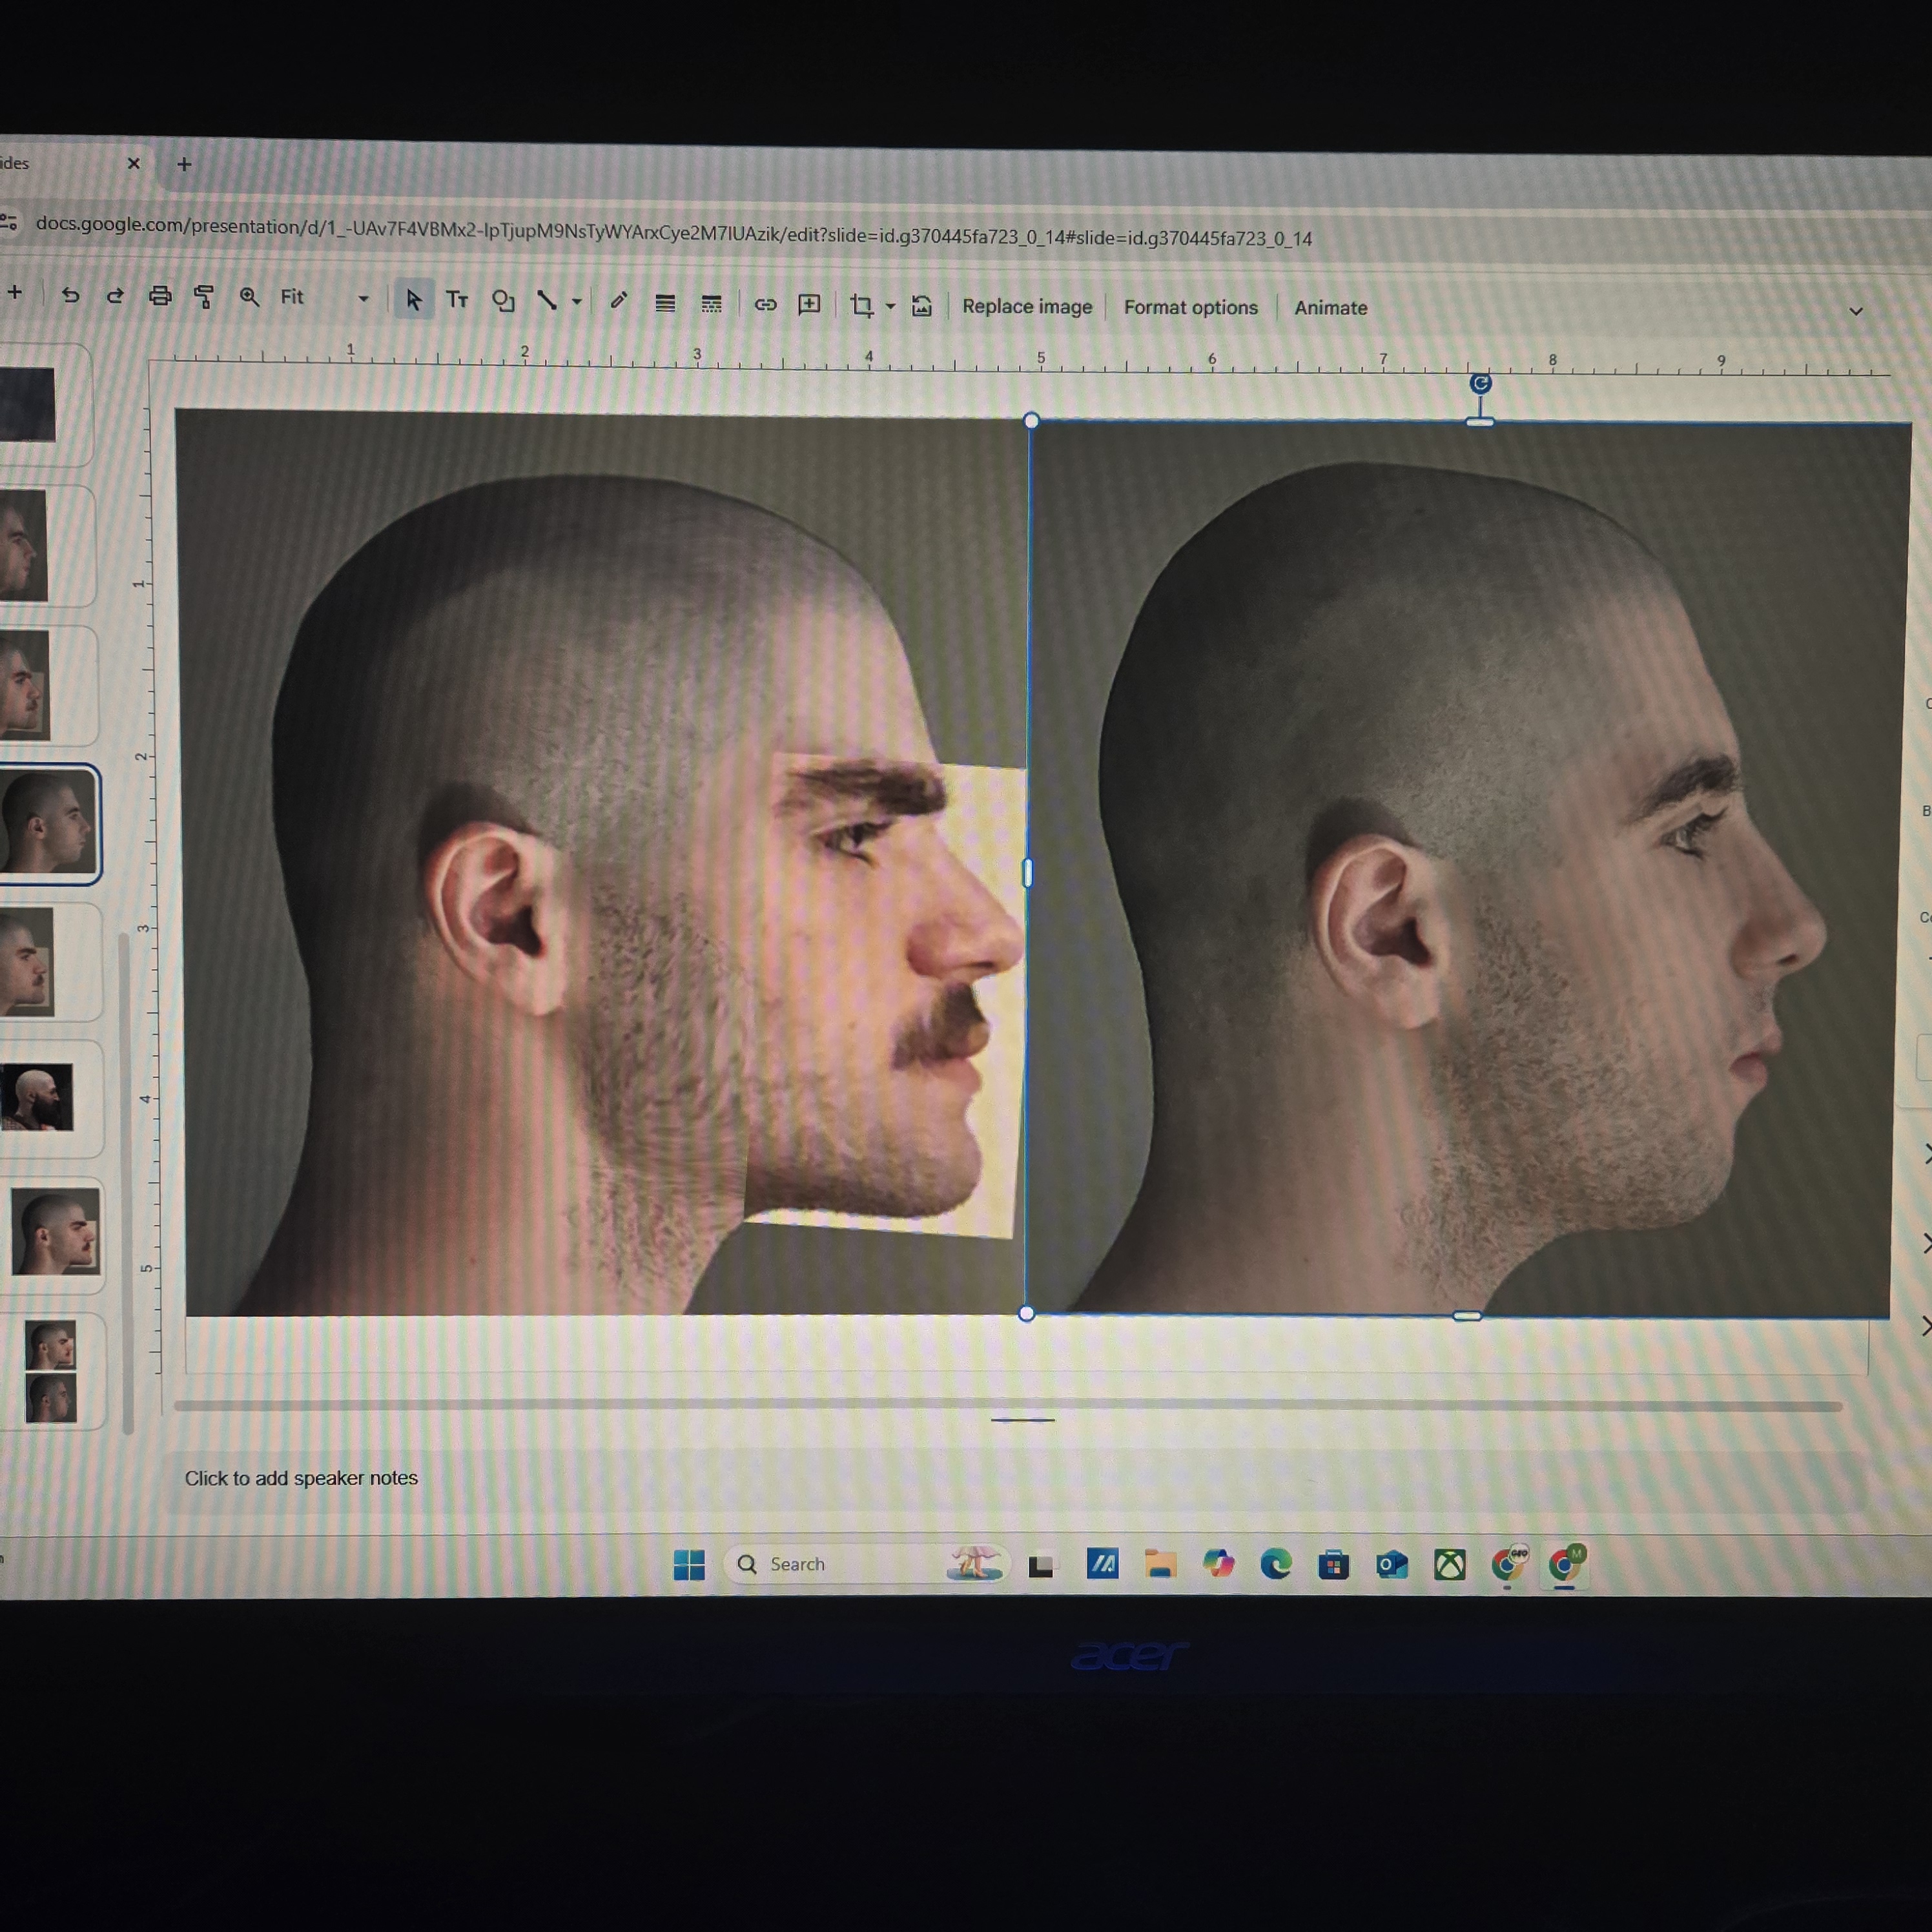Click the browser address bar URL
This screenshot has width=1932, height=1932.
click(x=674, y=231)
